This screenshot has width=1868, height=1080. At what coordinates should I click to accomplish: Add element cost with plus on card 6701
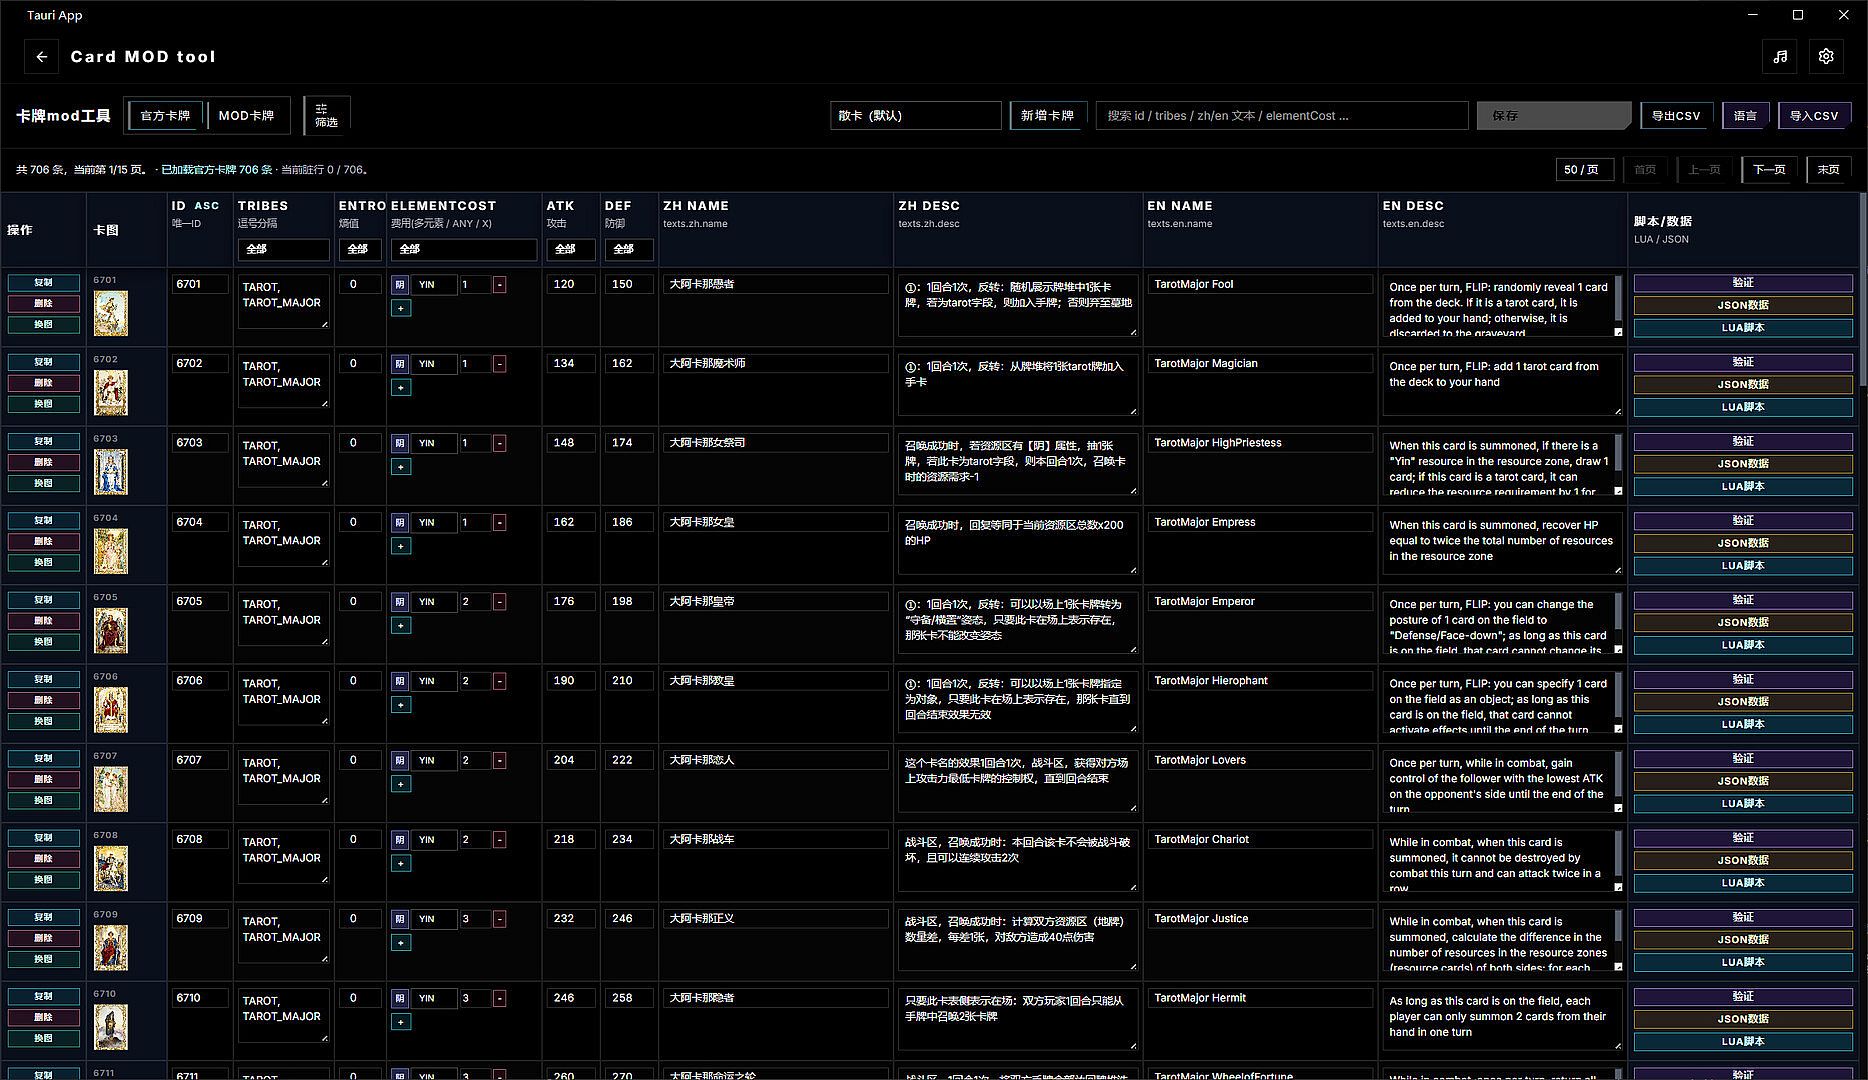(401, 309)
